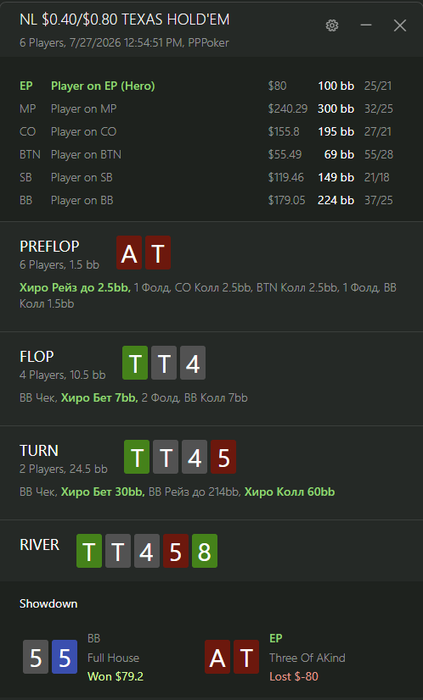Close the hand history window
The width and height of the screenshot is (423, 700).
(x=400, y=25)
